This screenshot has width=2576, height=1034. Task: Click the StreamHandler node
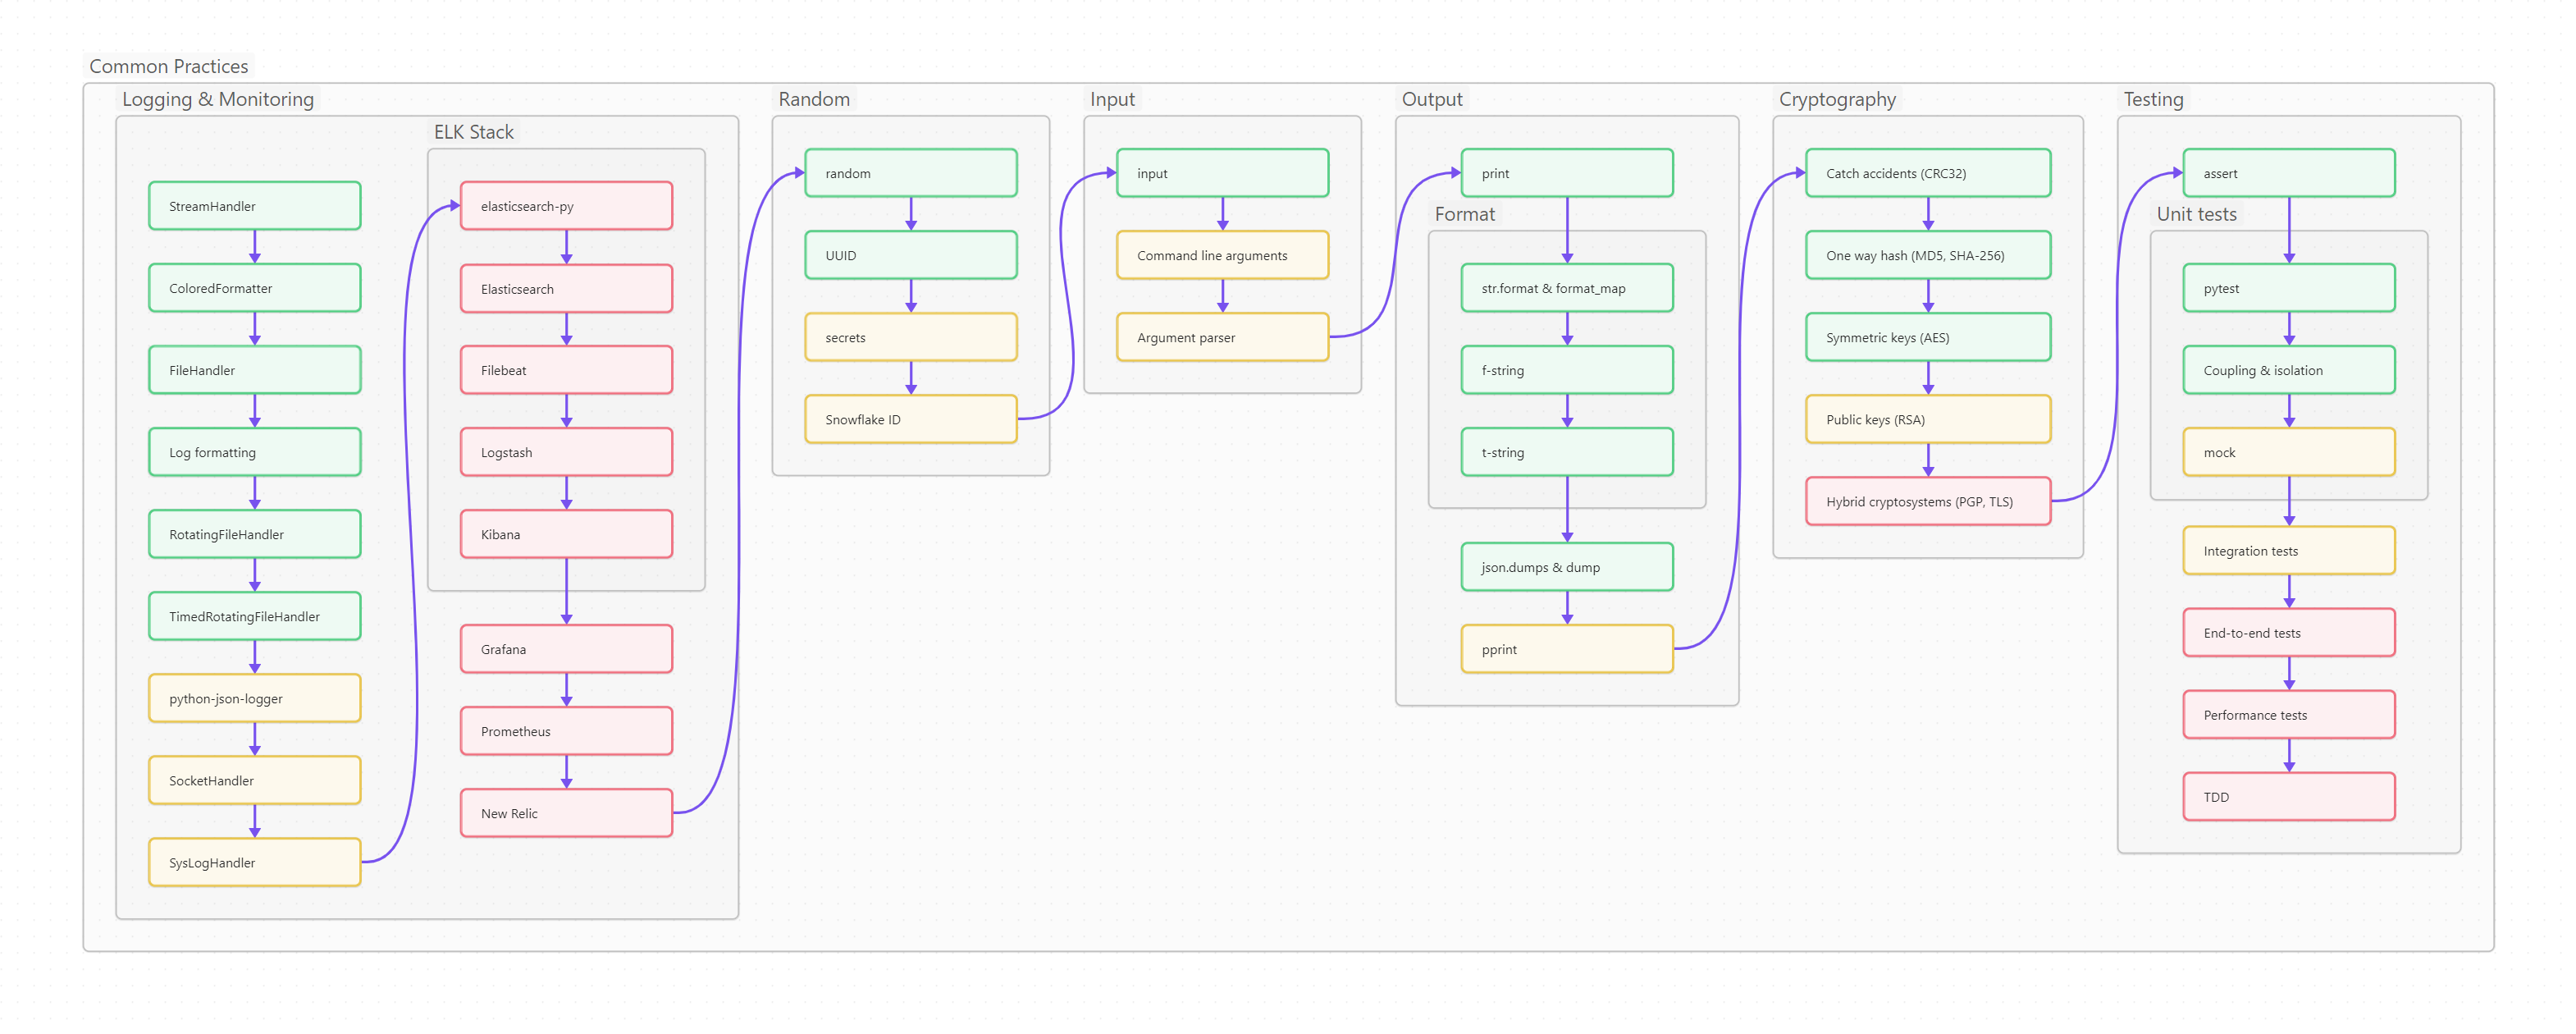pyautogui.click(x=254, y=206)
